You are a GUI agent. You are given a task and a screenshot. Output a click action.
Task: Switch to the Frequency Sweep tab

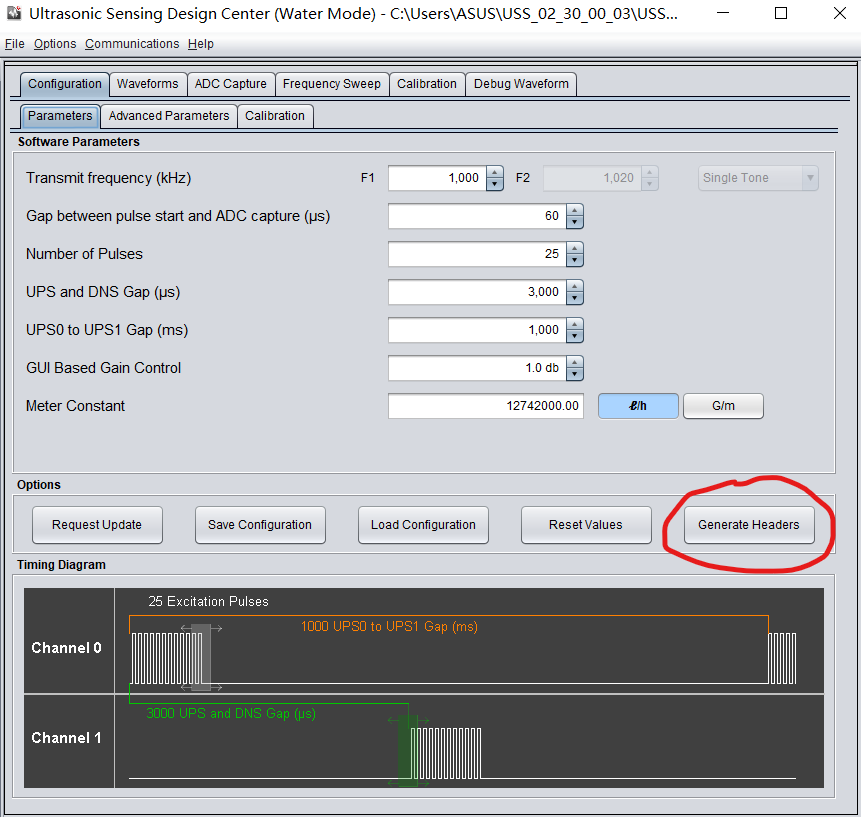332,84
